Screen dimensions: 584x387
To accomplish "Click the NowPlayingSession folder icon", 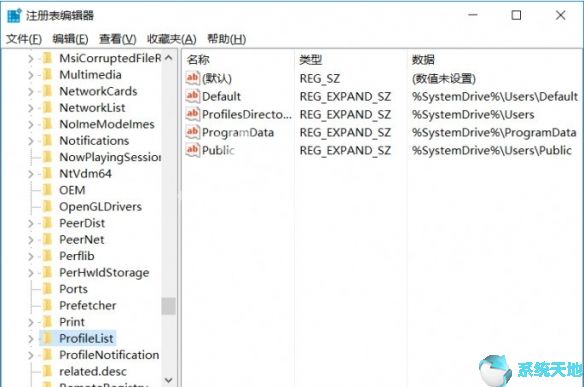I will click(47, 157).
